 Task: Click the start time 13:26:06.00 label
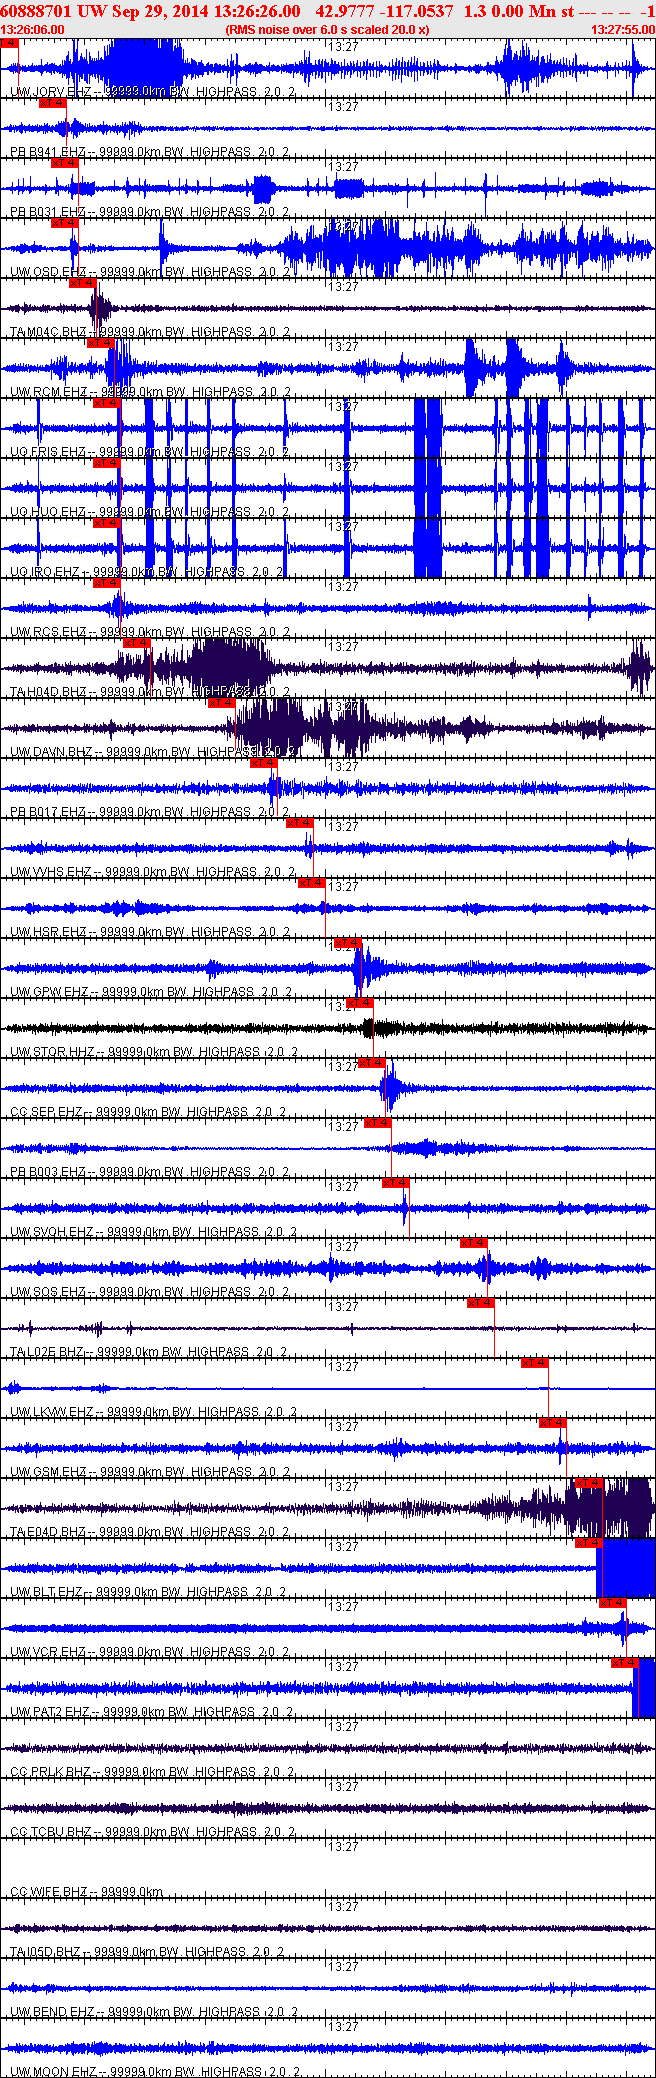[32, 30]
